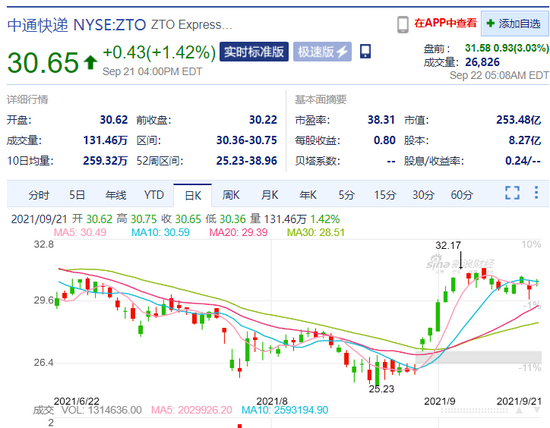
Task: Click the 市值 value 253.48亿
Action: click(x=518, y=120)
